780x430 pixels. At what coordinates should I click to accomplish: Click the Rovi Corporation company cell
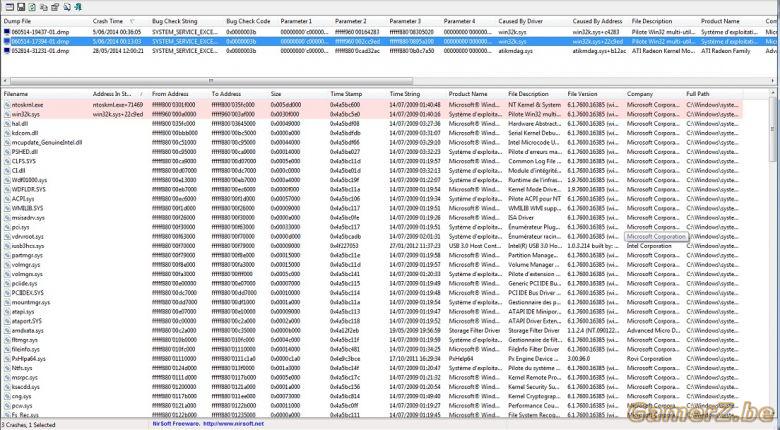tap(649, 359)
